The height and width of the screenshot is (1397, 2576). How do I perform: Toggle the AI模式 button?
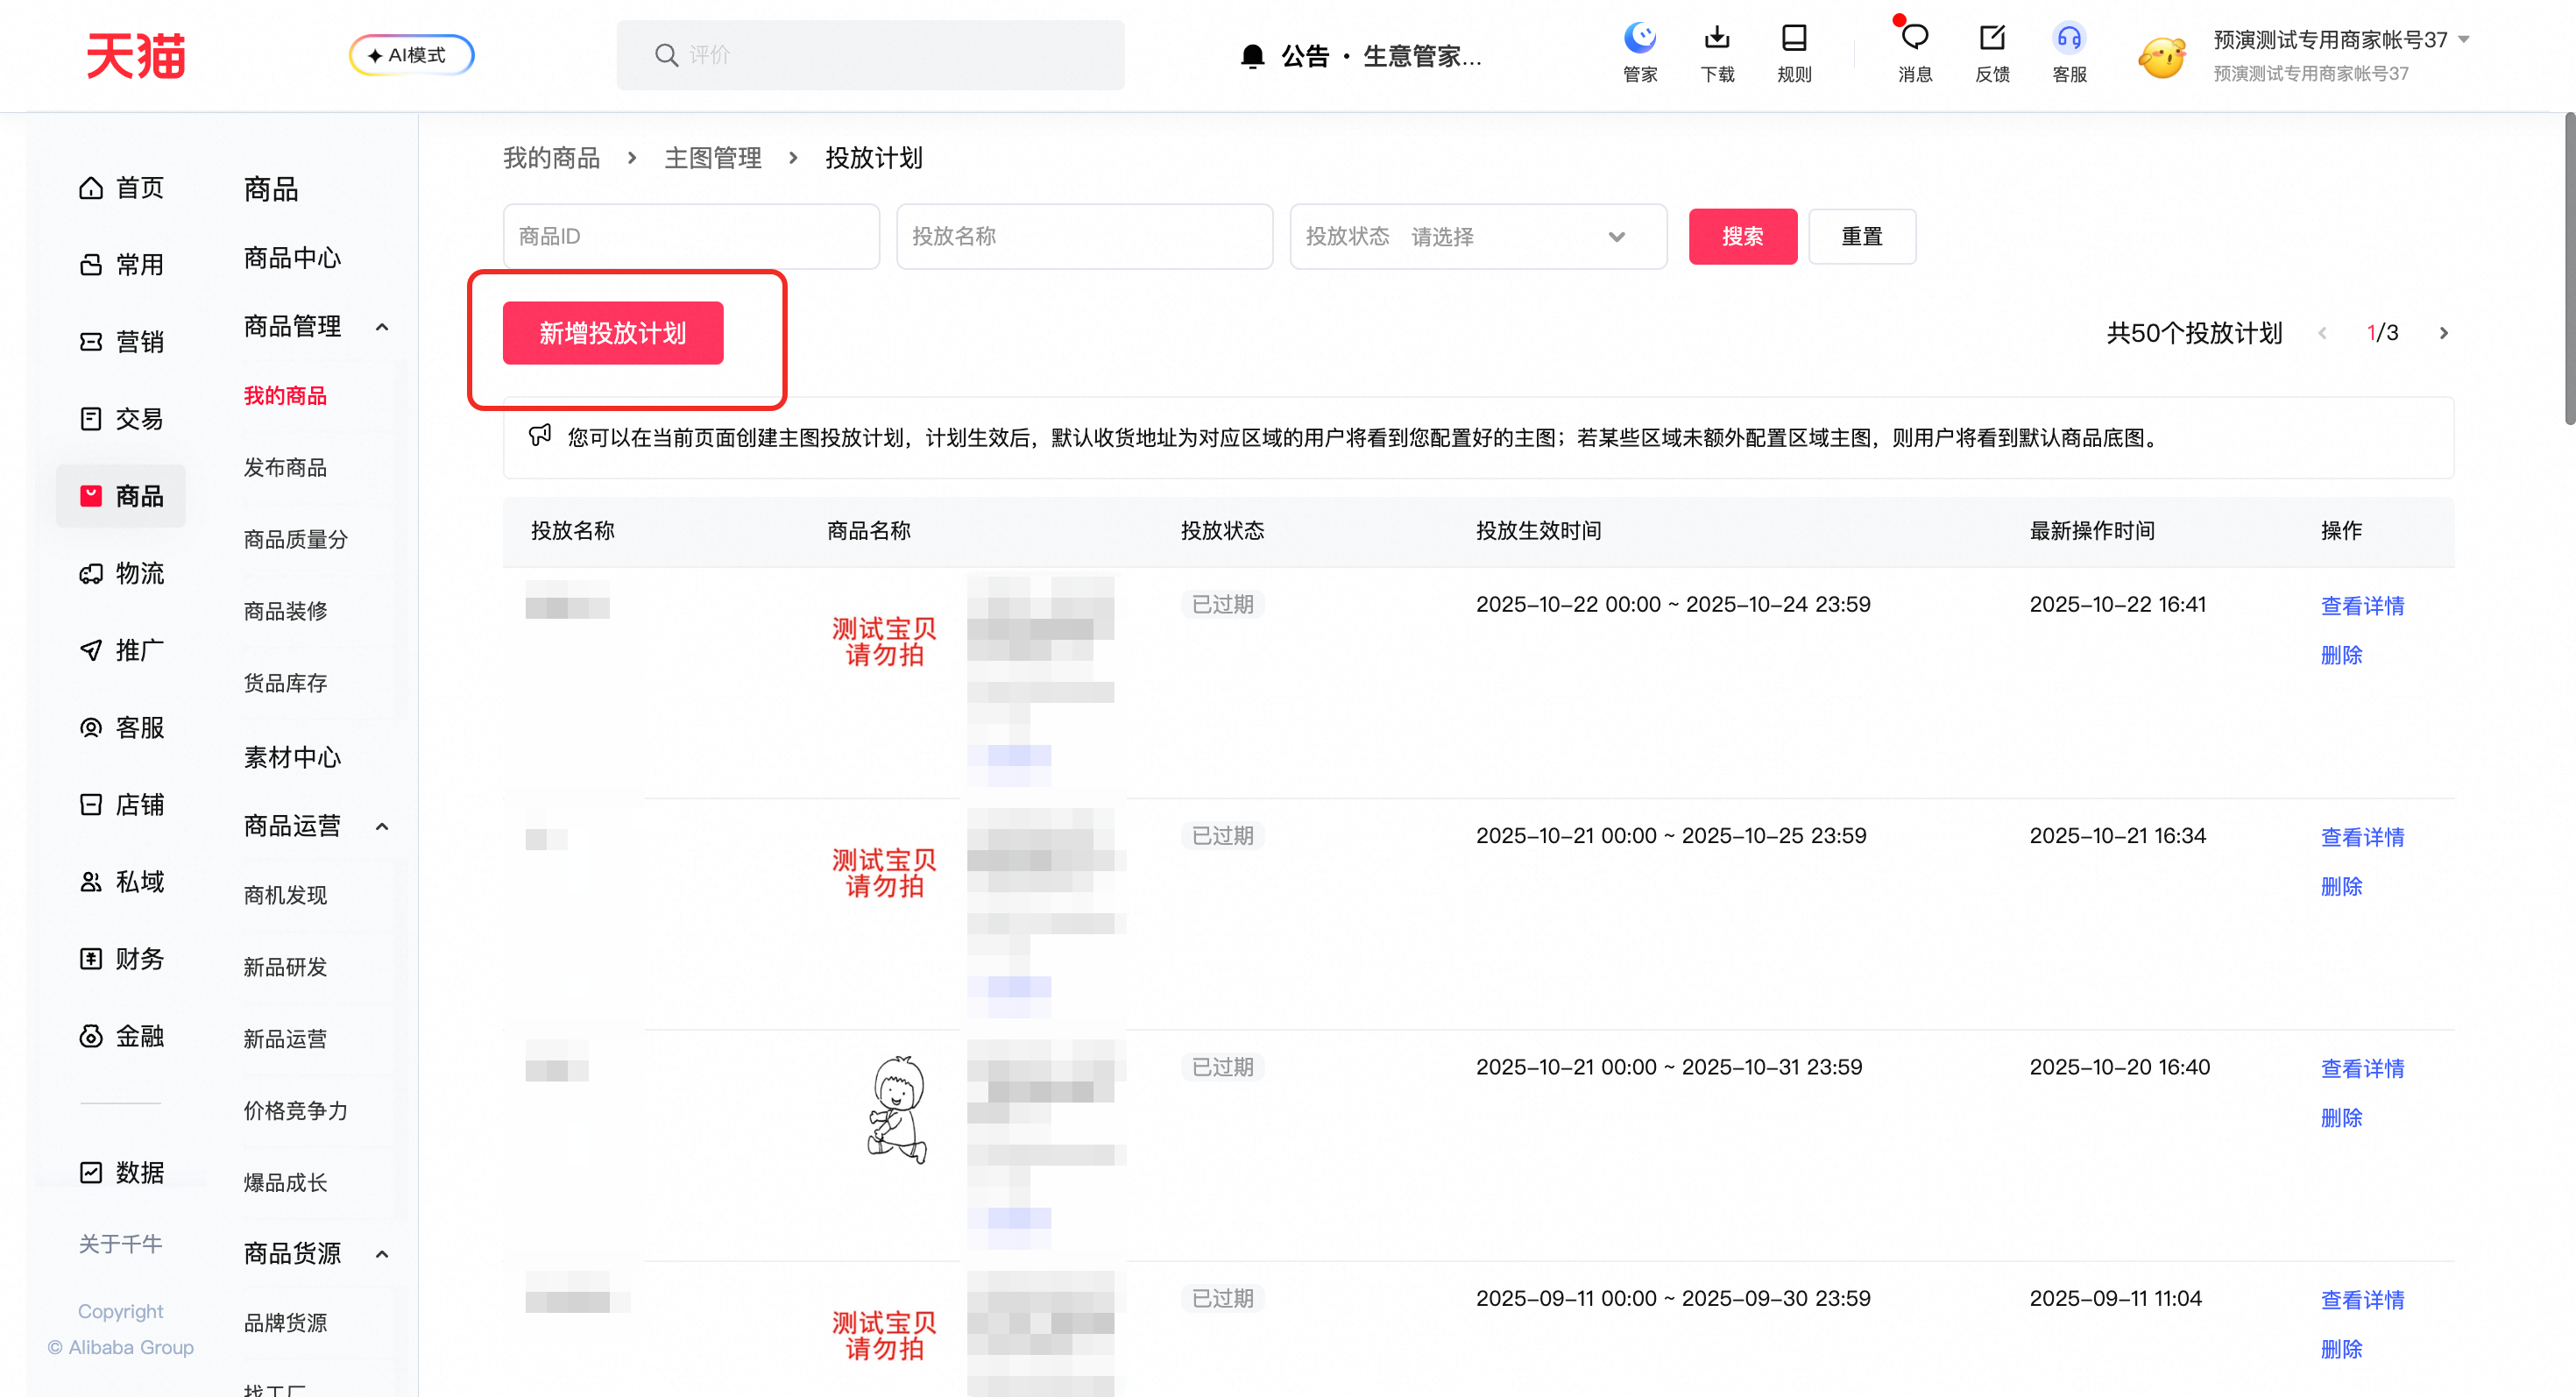pos(411,55)
